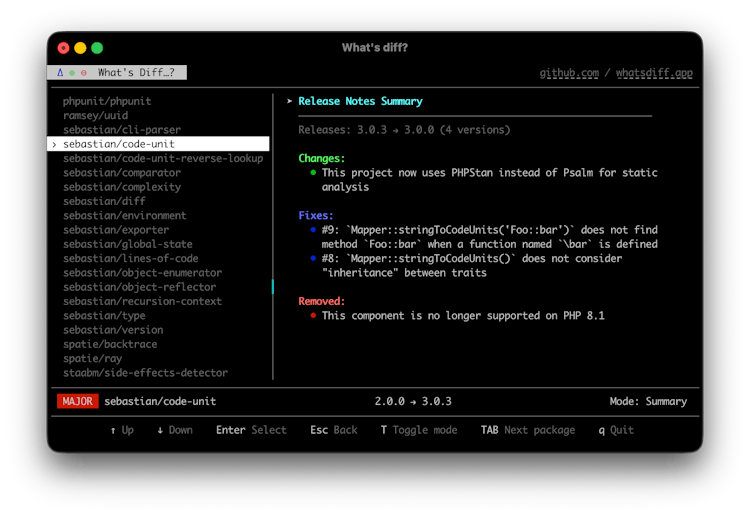Viewport: 750px width, 515px height.
Task: Click the Mode: Summary indicator
Action: (x=648, y=401)
